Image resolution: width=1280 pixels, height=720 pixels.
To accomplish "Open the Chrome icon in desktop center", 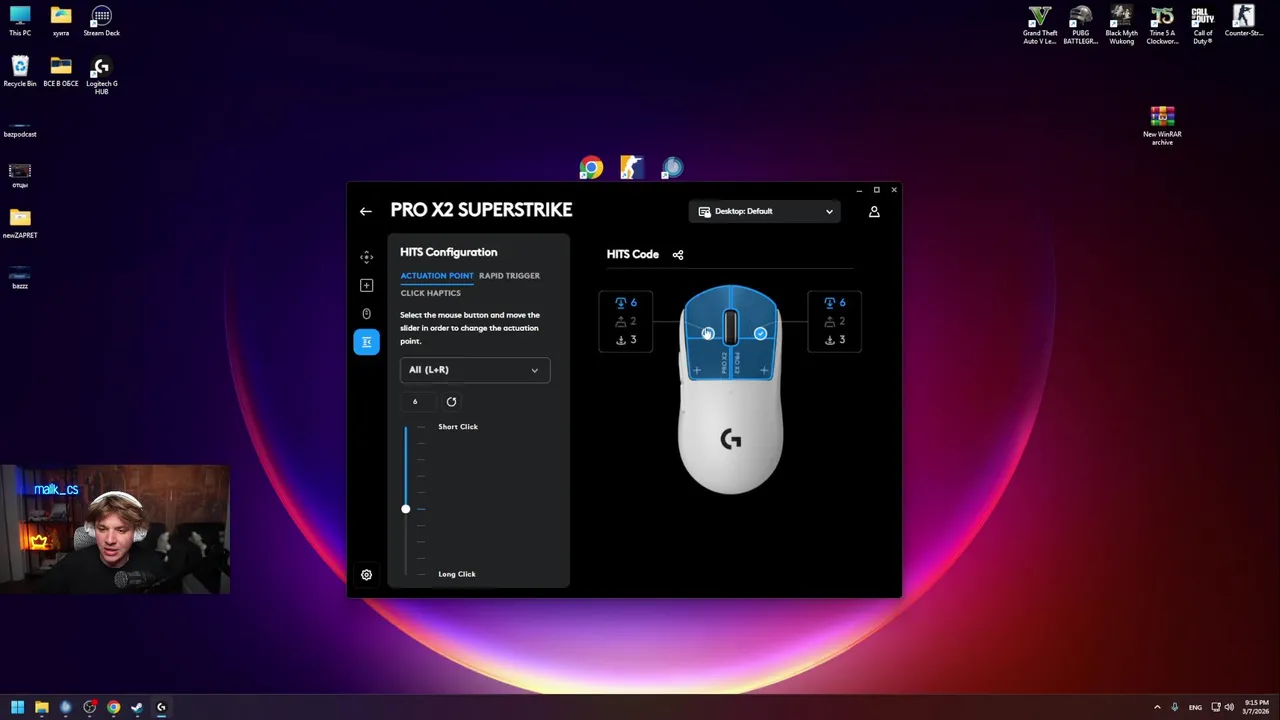I will pos(591,168).
